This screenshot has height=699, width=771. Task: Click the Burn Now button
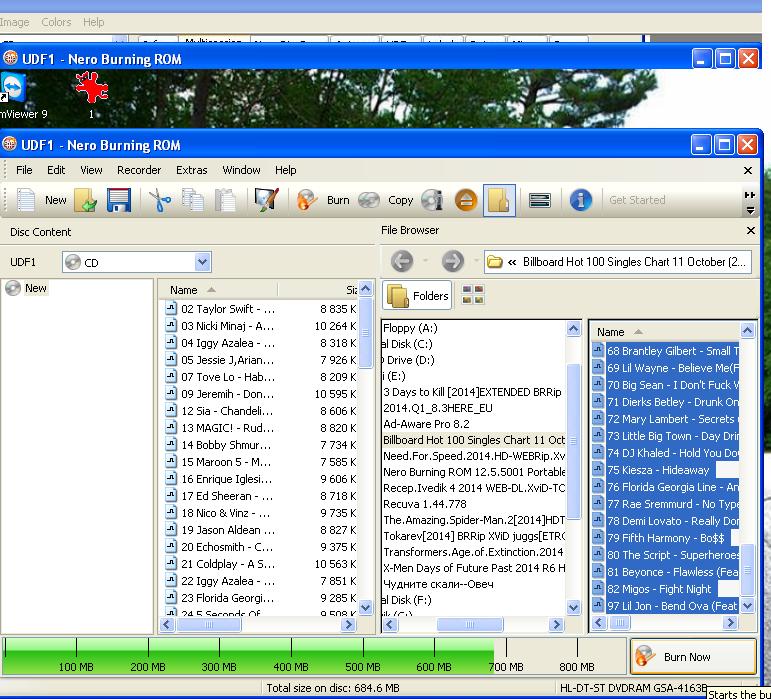(692, 657)
